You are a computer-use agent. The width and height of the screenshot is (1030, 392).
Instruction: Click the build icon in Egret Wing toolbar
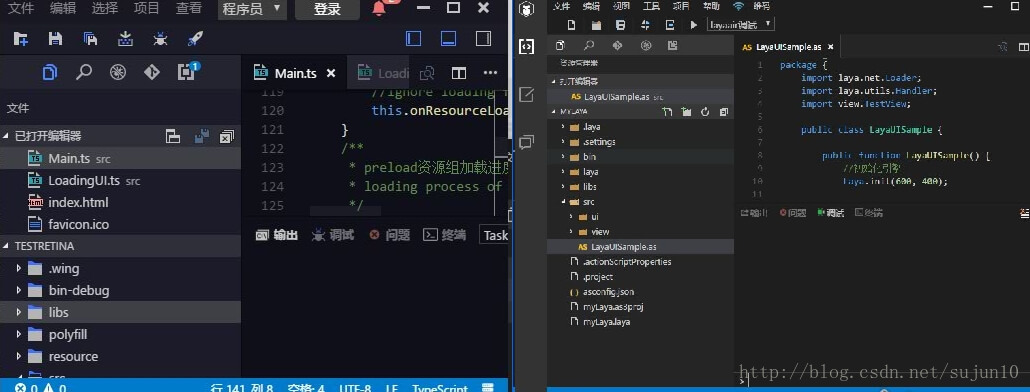click(x=125, y=39)
